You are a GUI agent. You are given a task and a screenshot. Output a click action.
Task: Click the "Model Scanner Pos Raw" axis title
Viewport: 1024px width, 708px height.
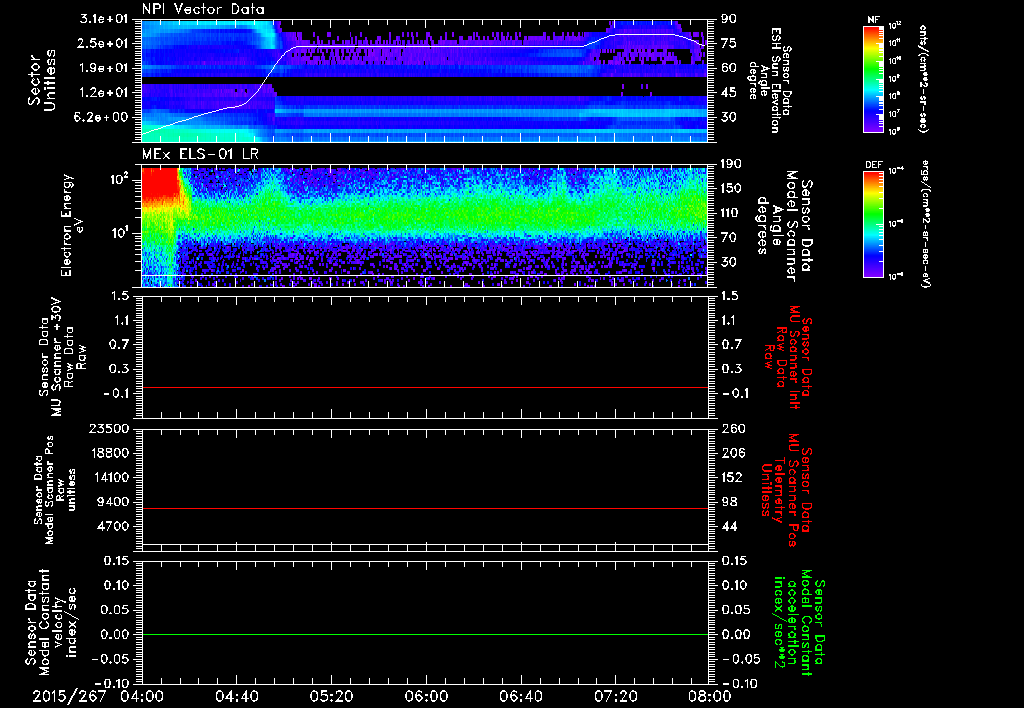click(x=54, y=490)
